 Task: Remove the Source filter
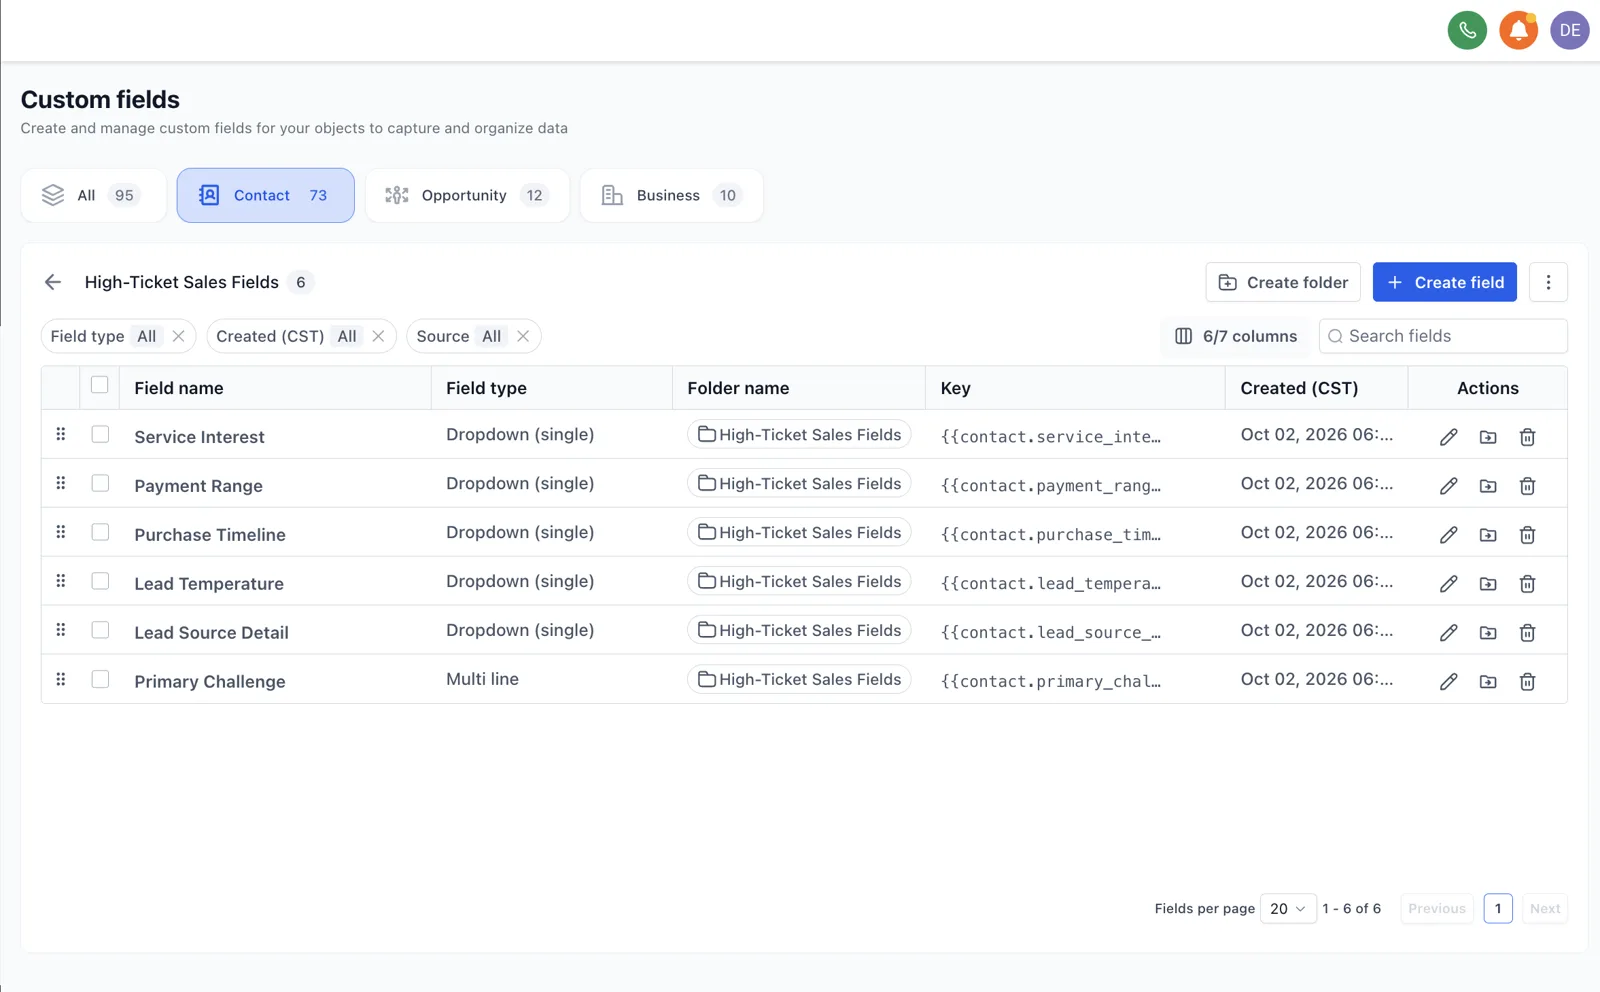point(523,336)
